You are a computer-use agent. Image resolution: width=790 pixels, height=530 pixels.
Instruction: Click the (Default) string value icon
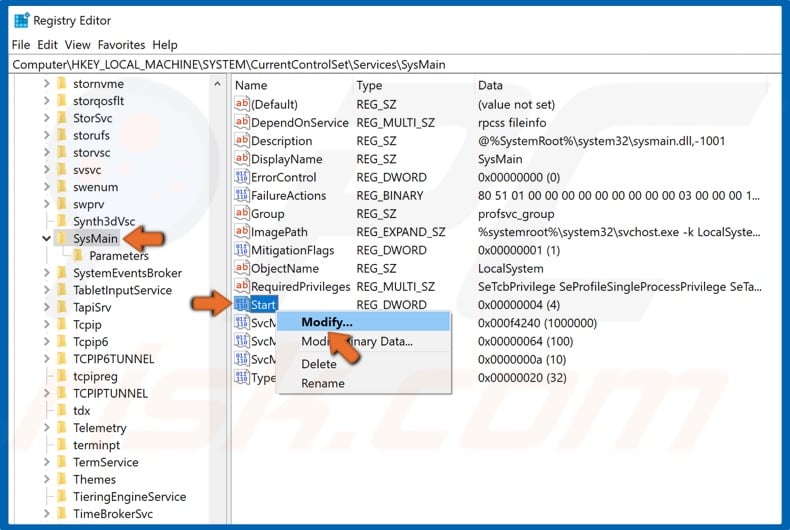(242, 104)
